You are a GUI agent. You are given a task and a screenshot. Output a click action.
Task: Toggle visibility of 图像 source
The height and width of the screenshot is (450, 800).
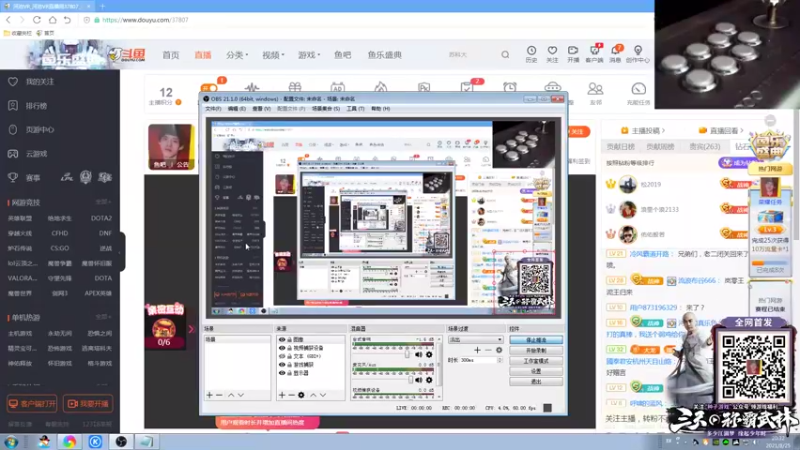[x=282, y=339]
